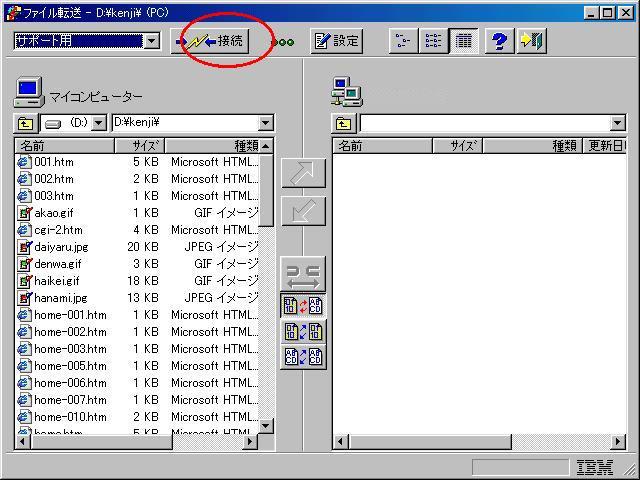Open the 設定 settings button
640x480 pixels.
336,41
